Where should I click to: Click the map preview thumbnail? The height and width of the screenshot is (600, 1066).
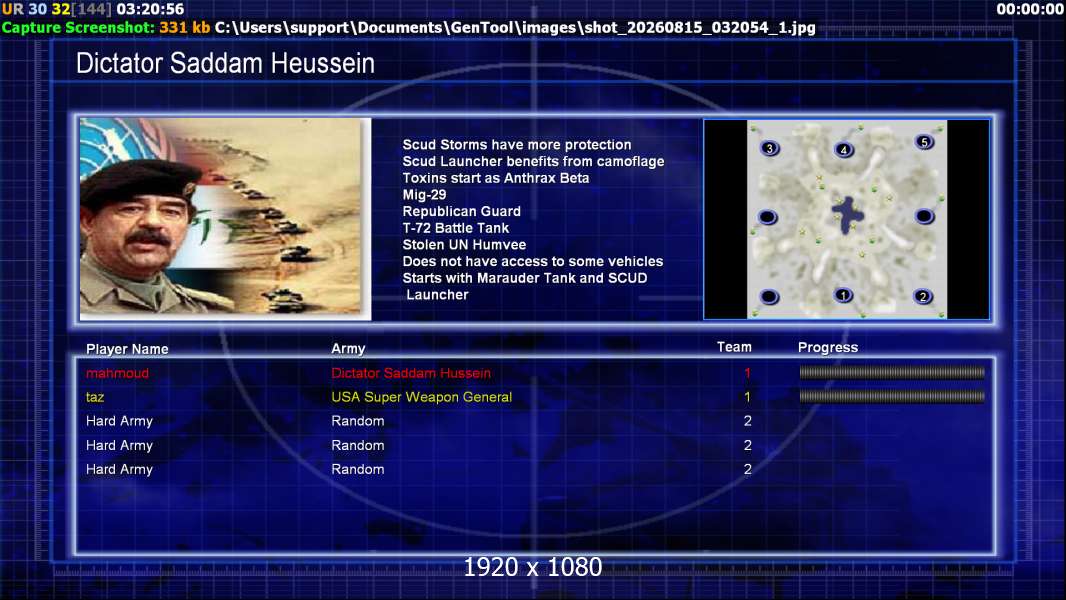[846, 219]
